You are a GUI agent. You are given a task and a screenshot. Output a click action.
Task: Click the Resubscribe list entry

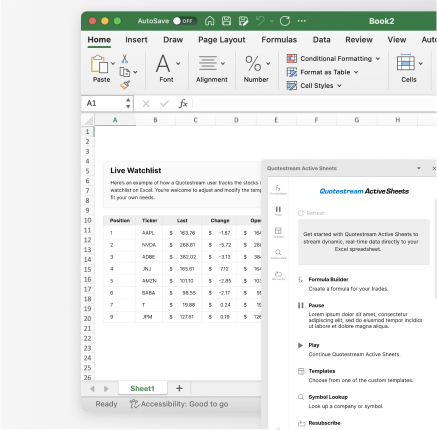(319, 423)
